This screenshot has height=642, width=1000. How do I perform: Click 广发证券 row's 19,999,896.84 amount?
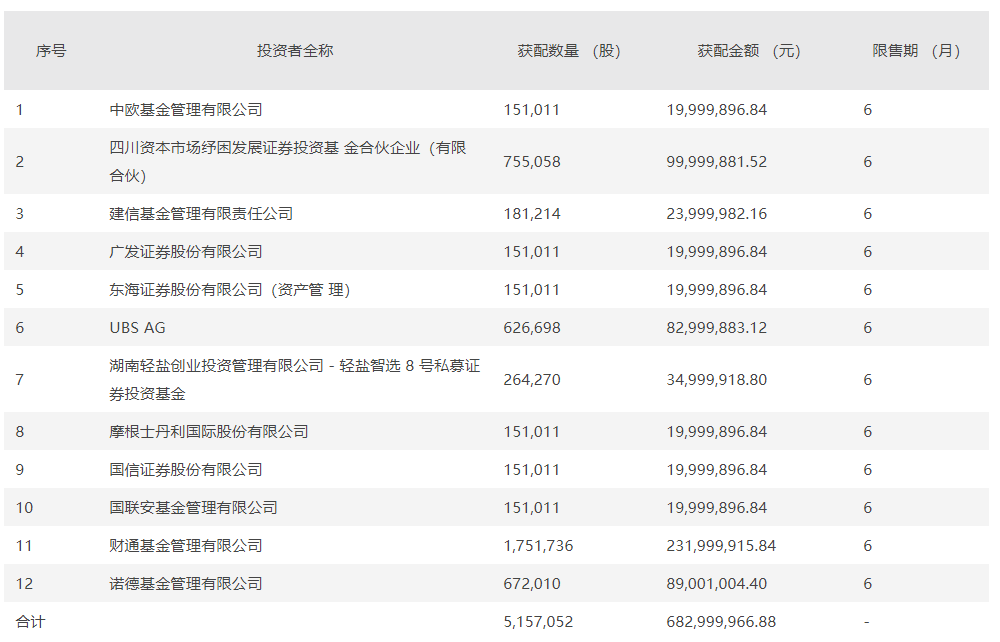717,252
